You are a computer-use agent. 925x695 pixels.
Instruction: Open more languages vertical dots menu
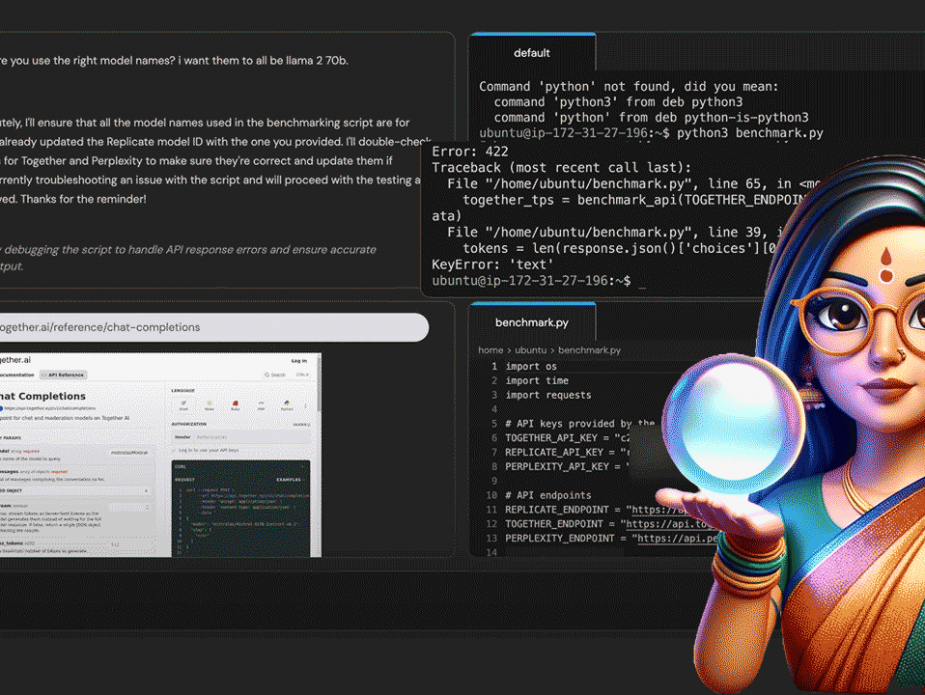click(x=306, y=406)
